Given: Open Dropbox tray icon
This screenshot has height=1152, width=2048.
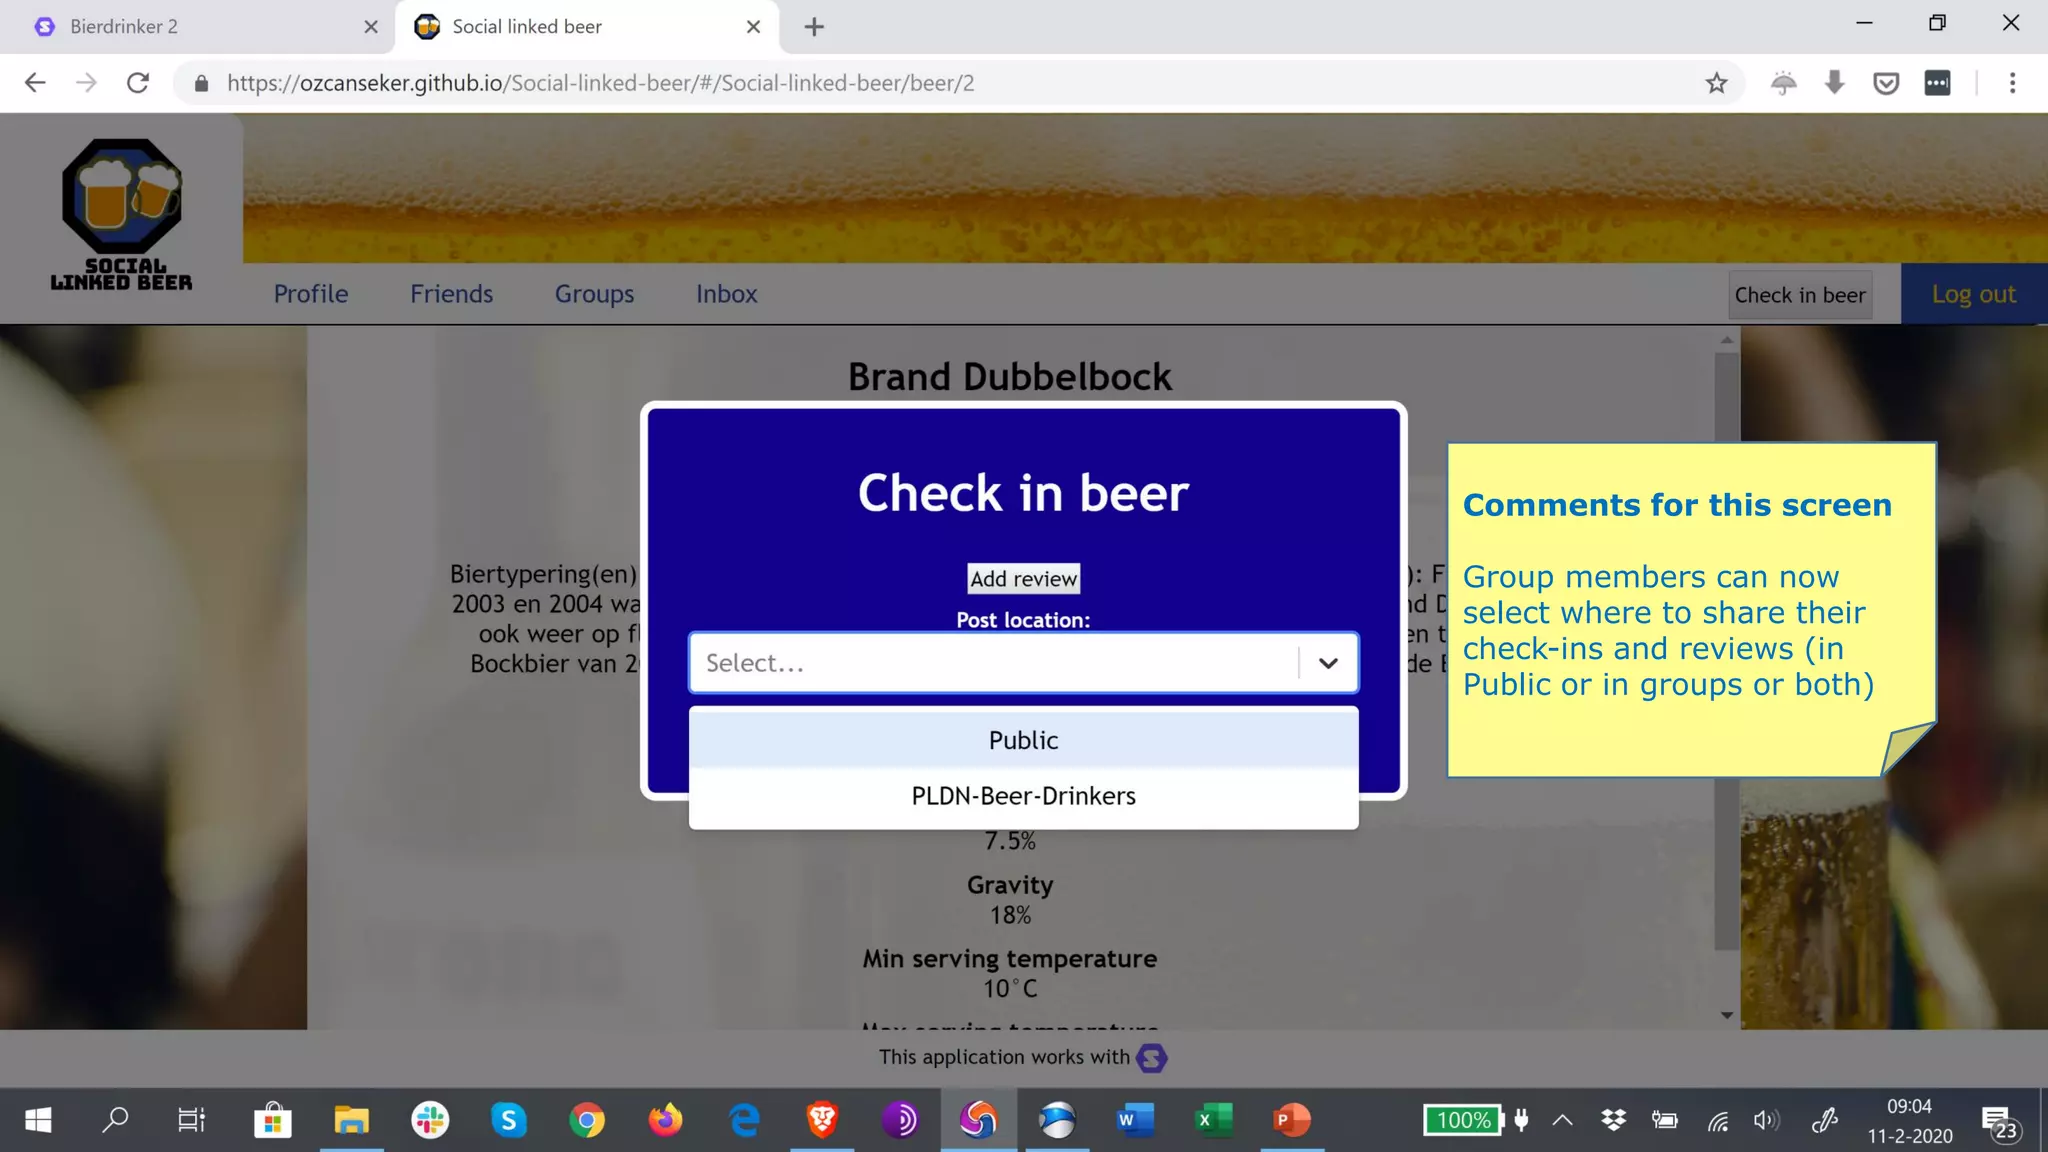Looking at the screenshot, I should pos(1613,1120).
